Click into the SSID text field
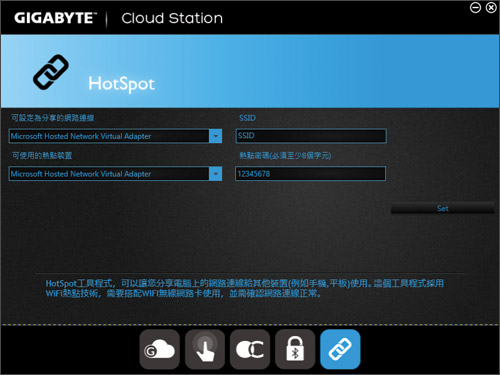Viewport: 500px width, 375px height. 311,136
